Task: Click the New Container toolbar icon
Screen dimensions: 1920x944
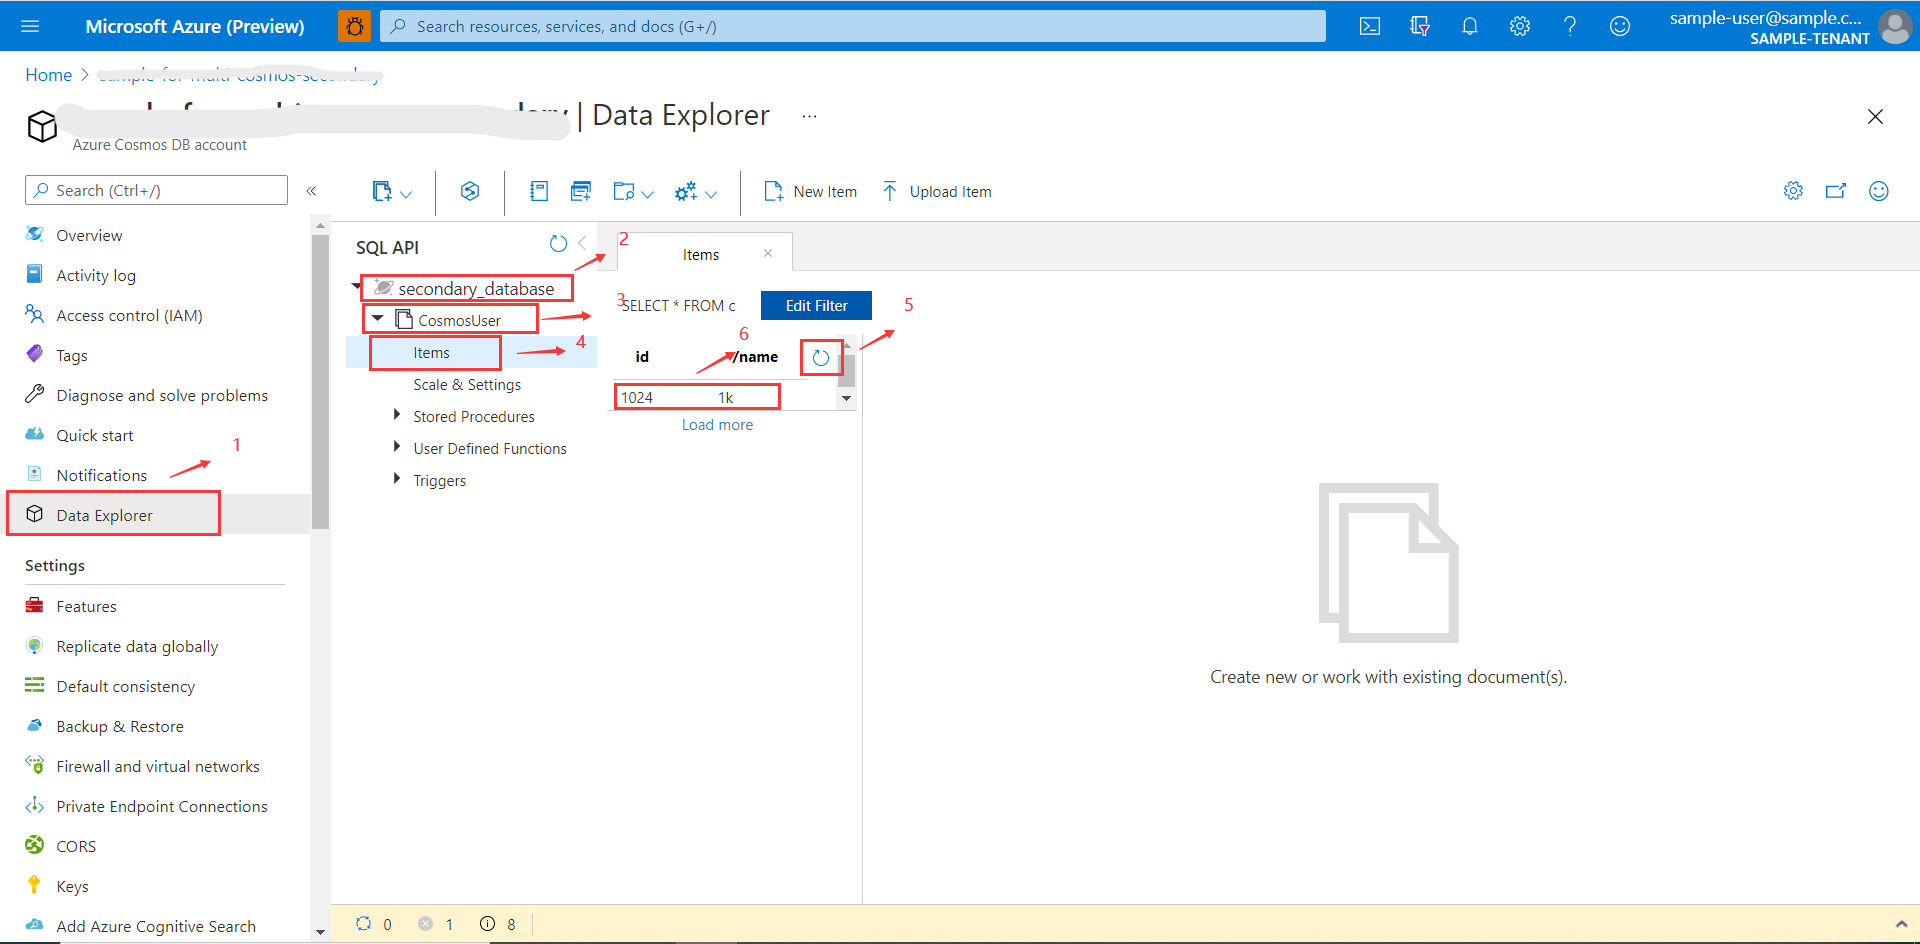Action: click(381, 191)
